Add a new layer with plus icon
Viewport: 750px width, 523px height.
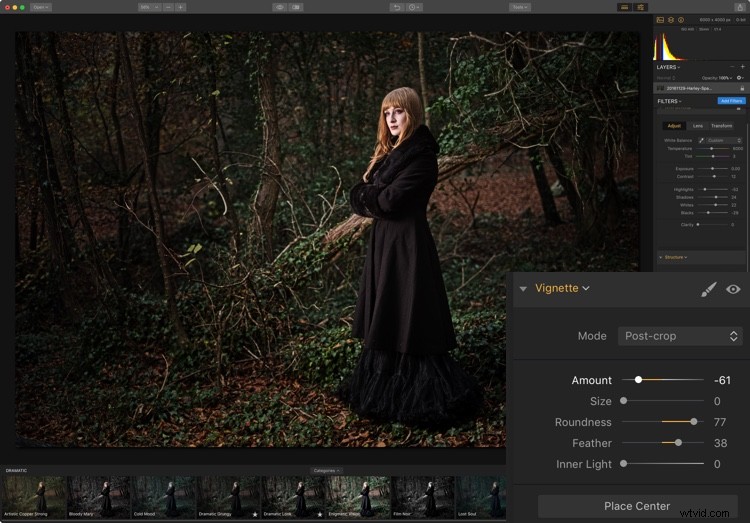click(x=742, y=67)
